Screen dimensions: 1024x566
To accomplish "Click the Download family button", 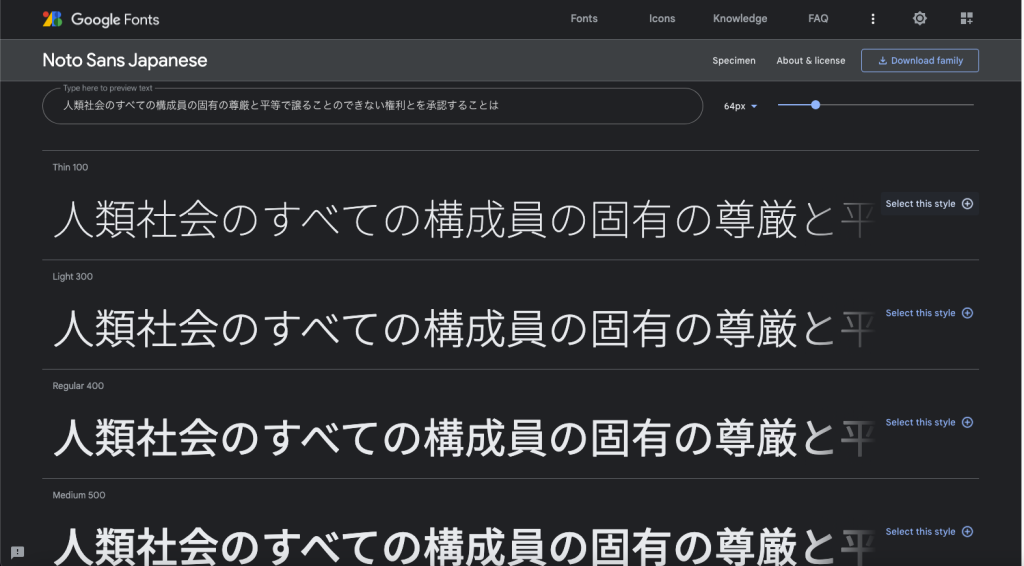I will coord(920,61).
